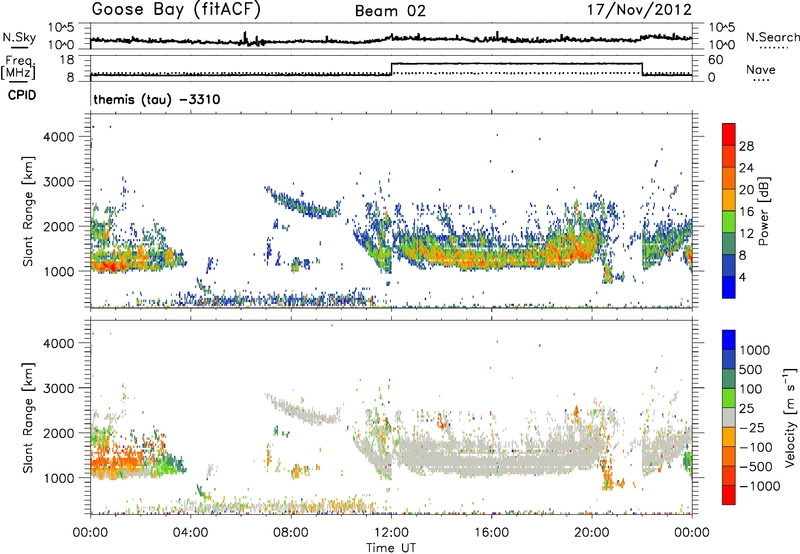Image resolution: width=800 pixels, height=554 pixels.
Task: Click the "28" Power colorbar label
Action: point(746,146)
